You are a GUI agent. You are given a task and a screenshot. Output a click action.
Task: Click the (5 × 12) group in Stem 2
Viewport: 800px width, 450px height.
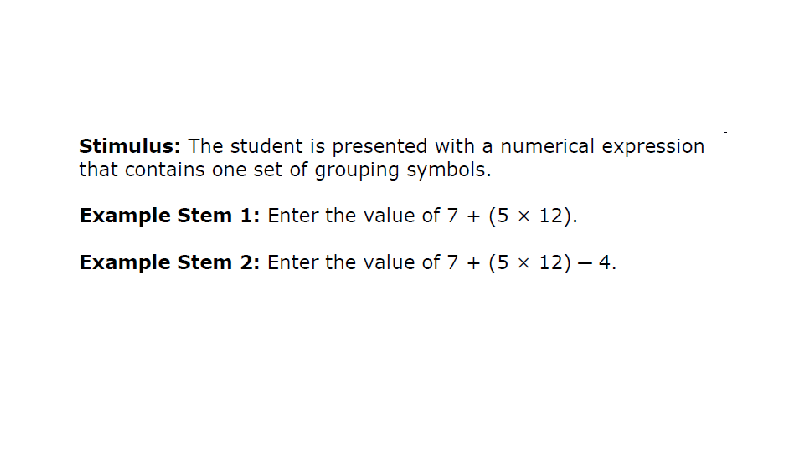click(530, 263)
